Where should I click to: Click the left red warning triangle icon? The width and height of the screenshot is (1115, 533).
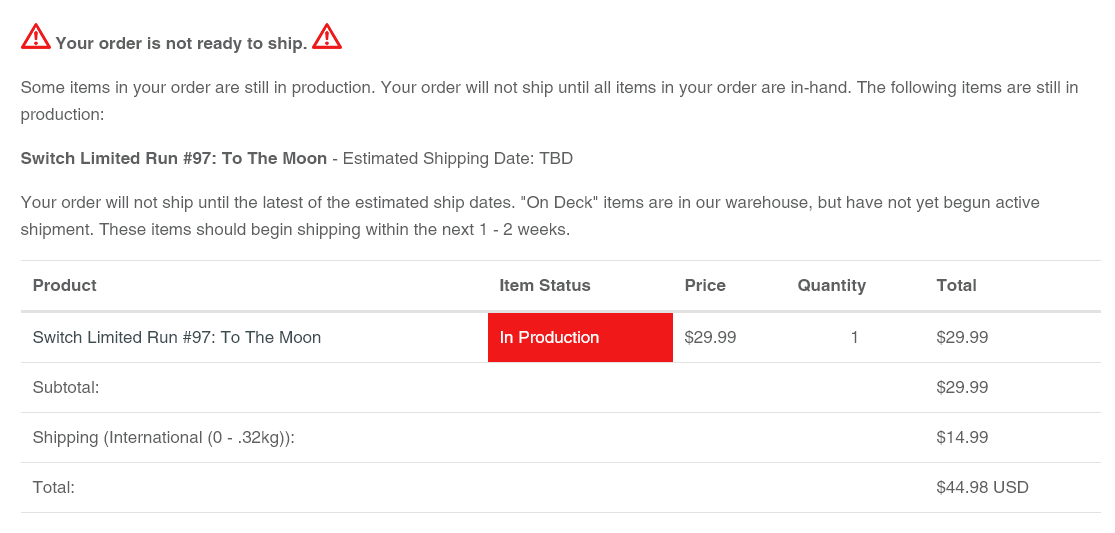point(36,37)
